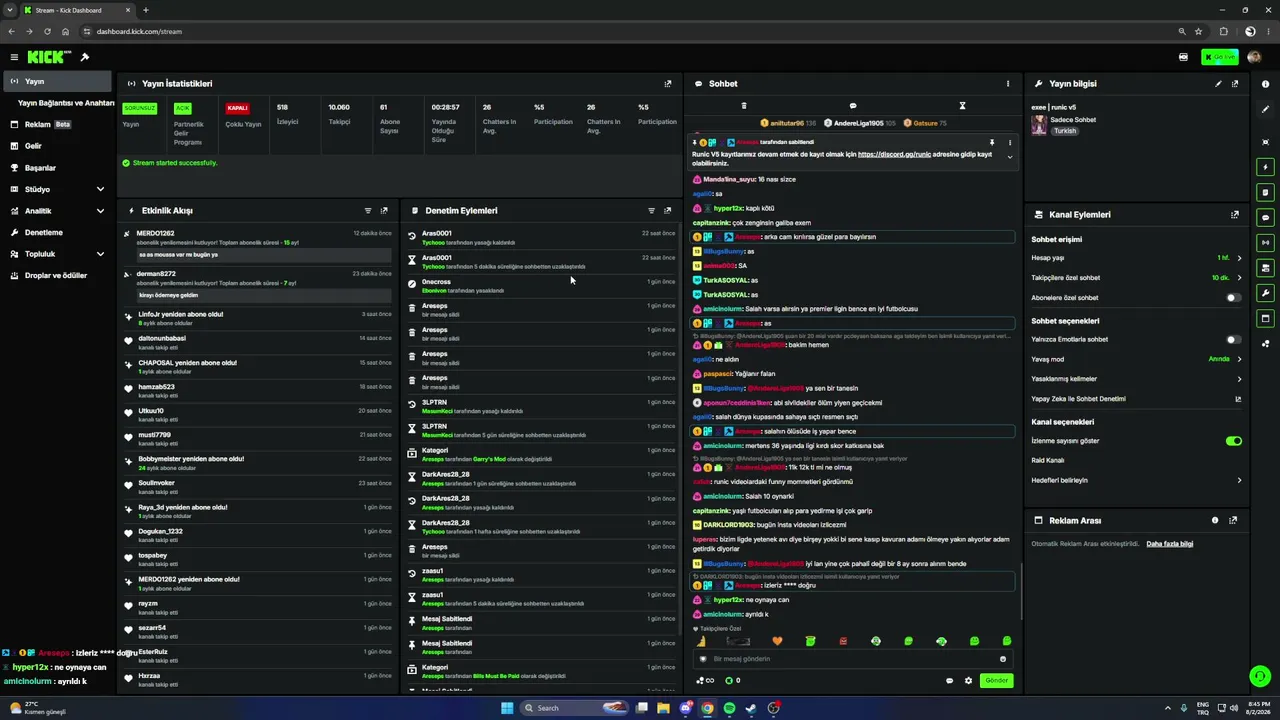Open Yavaş mod options chevron
1280x720 pixels.
coord(1239,359)
